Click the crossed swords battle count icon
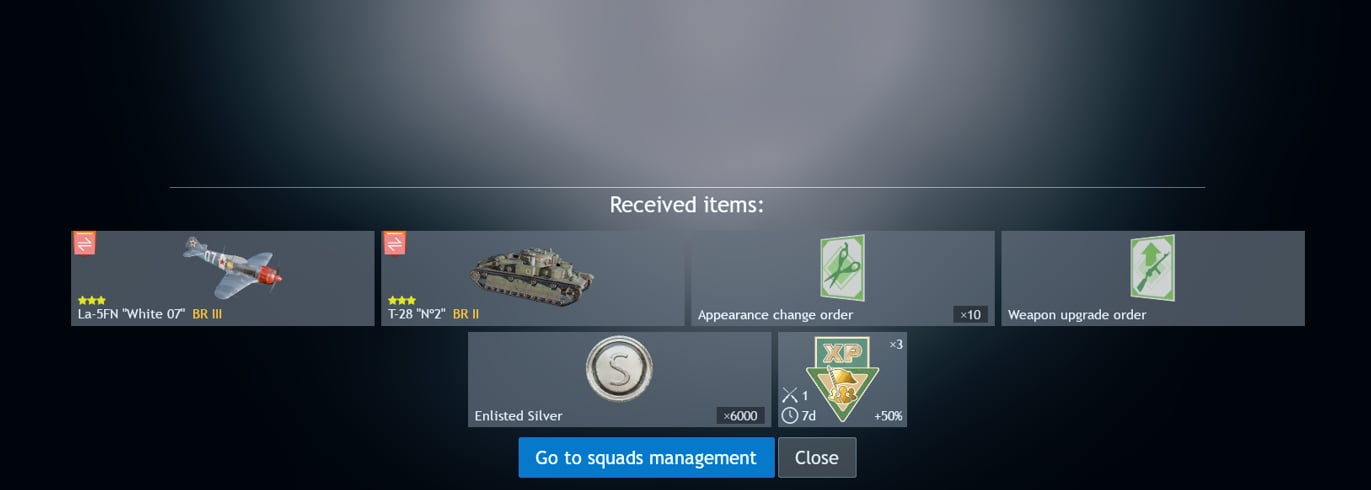1371x490 pixels. point(789,396)
